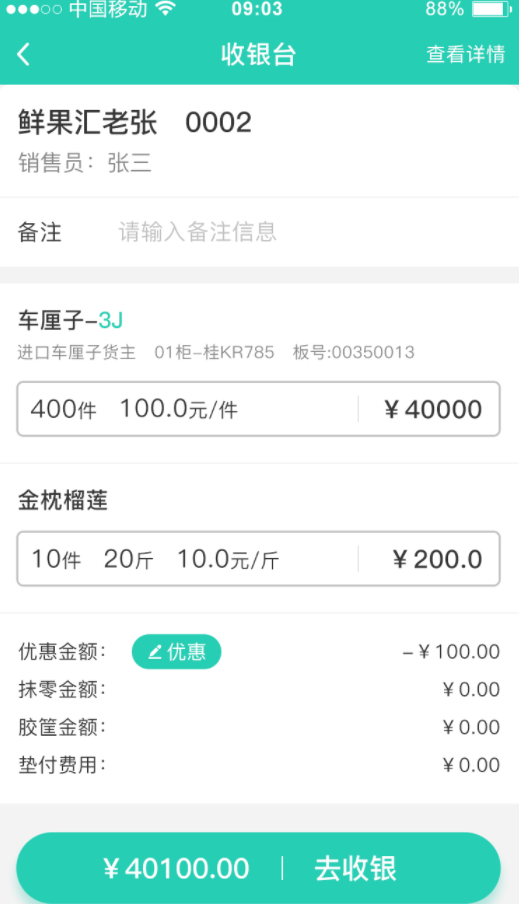Tap the 抹零金额 ¥0.00 value
519x904 pixels.
(471, 689)
